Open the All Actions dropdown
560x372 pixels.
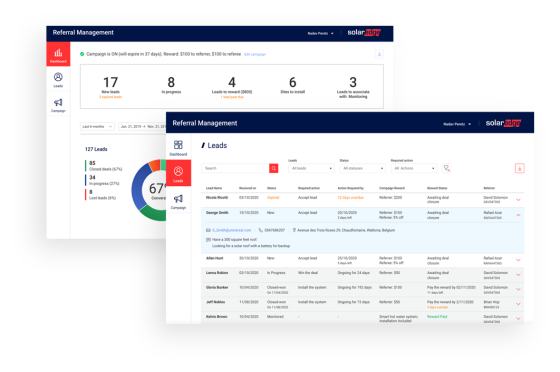tap(414, 168)
